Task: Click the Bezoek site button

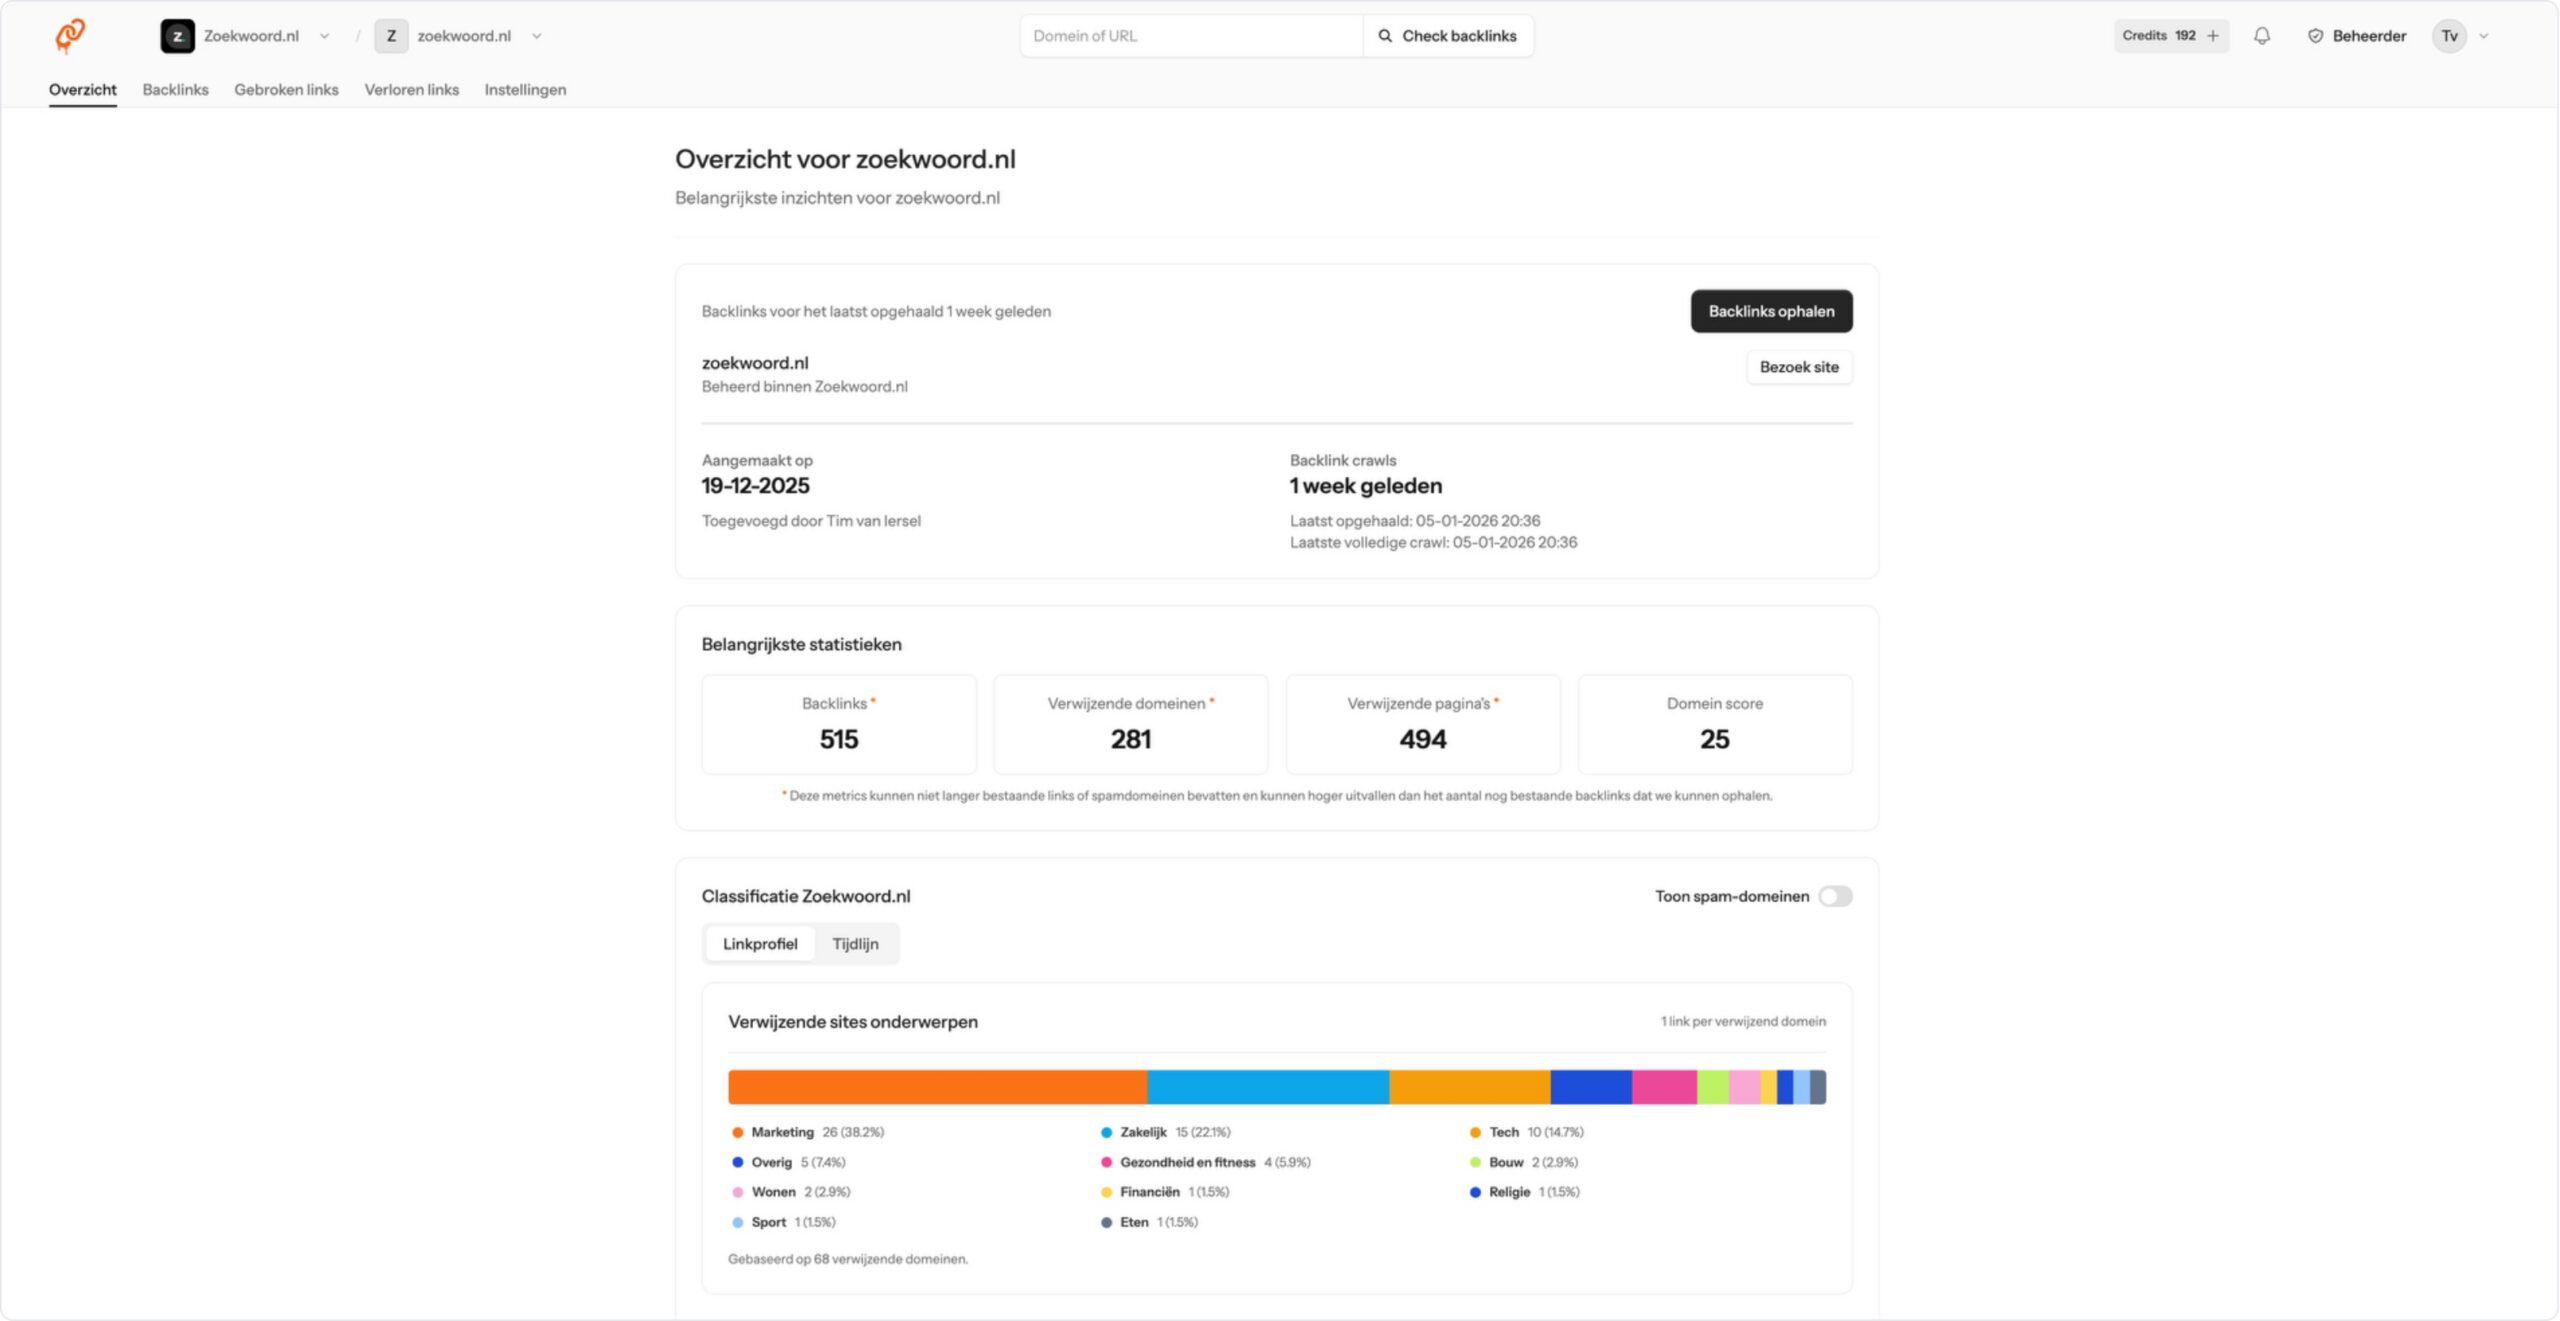Action: (1798, 367)
